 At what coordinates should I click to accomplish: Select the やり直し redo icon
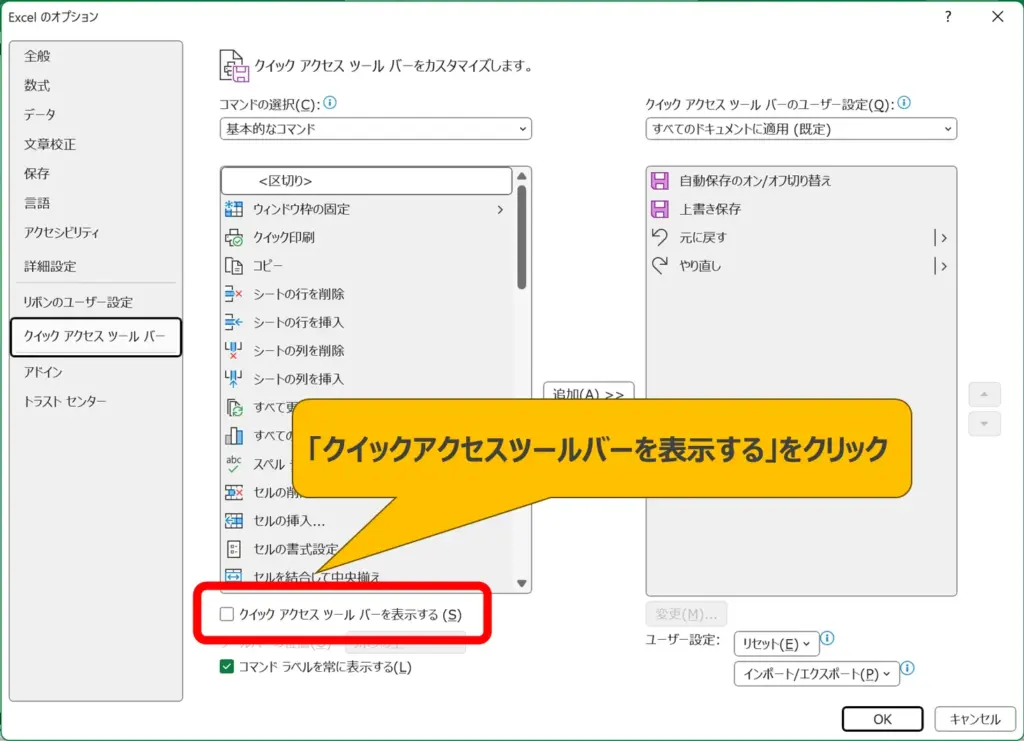click(x=659, y=266)
